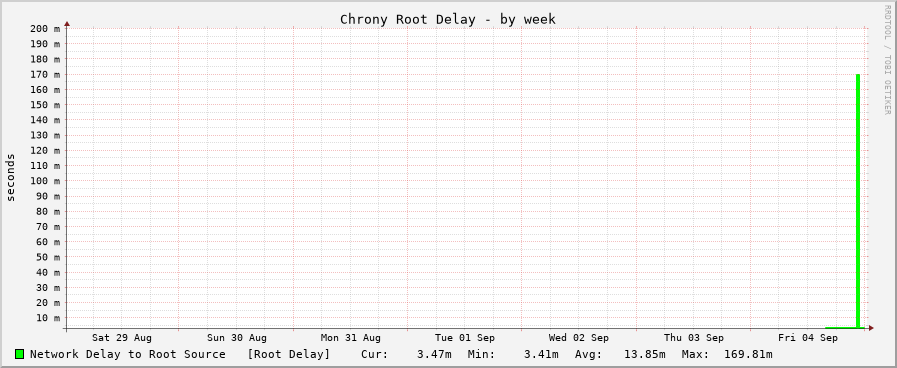Click the "200 m" y-axis label
The image size is (897, 368).
pyautogui.click(x=45, y=29)
